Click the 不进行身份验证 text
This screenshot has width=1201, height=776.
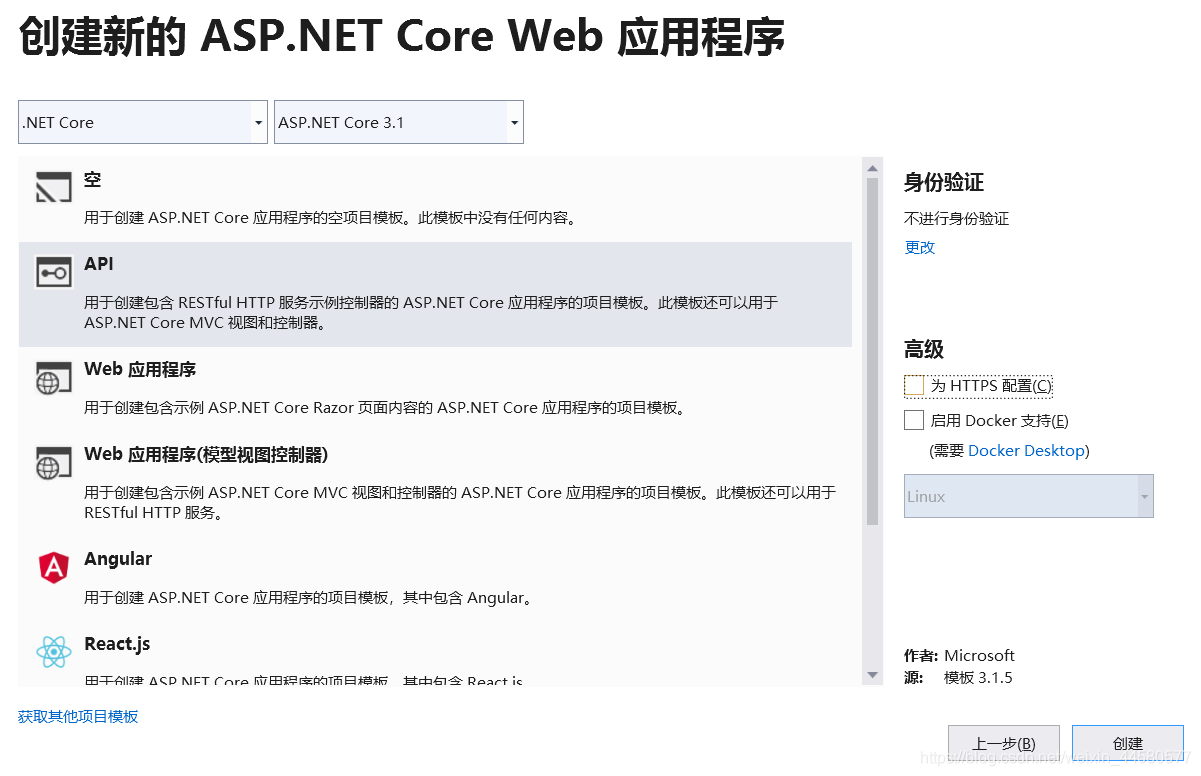pos(957,218)
